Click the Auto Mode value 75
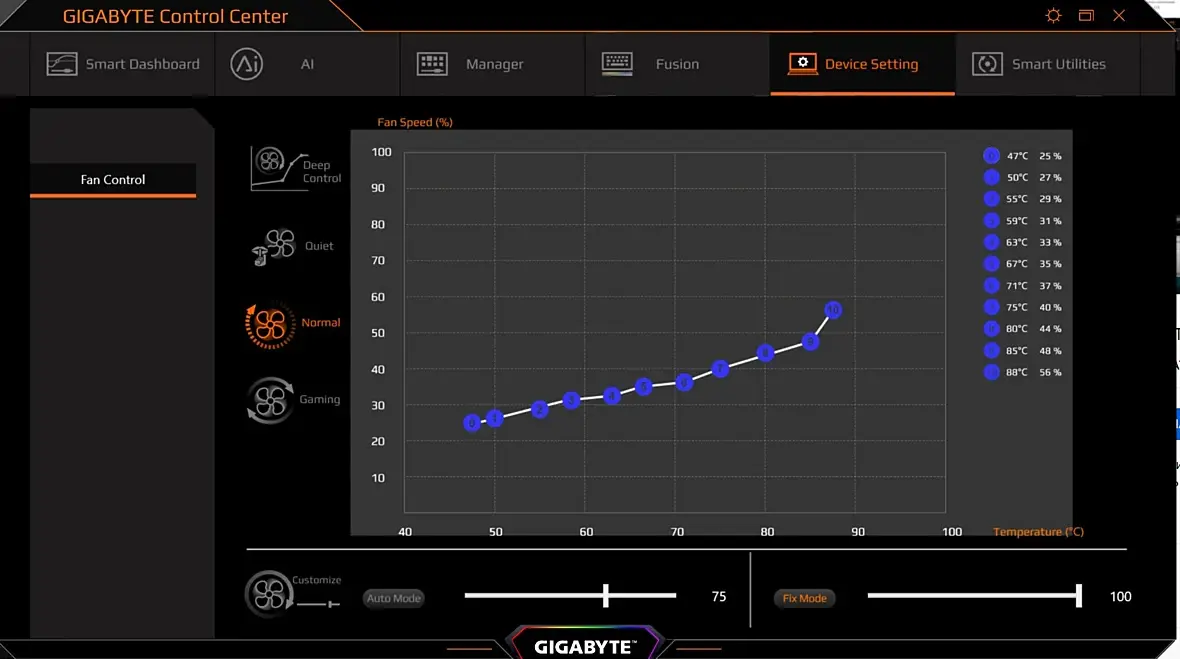Screen dimensions: 1180x659 (719, 597)
